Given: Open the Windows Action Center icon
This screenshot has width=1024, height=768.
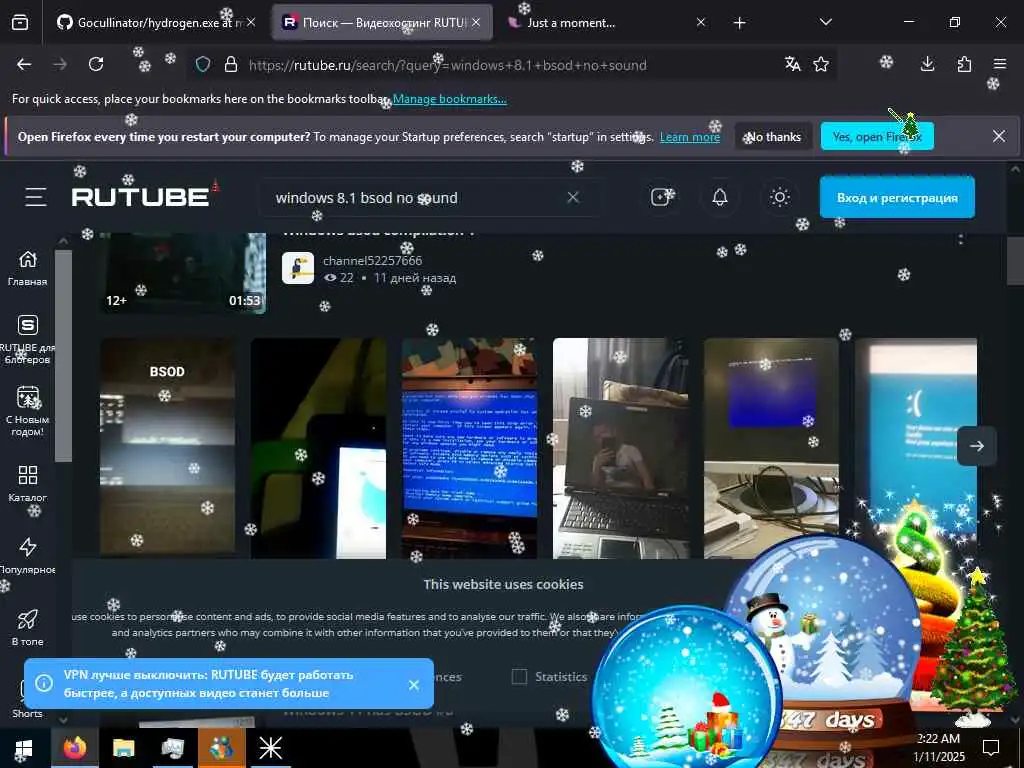Looking at the screenshot, I should pyautogui.click(x=991, y=748).
